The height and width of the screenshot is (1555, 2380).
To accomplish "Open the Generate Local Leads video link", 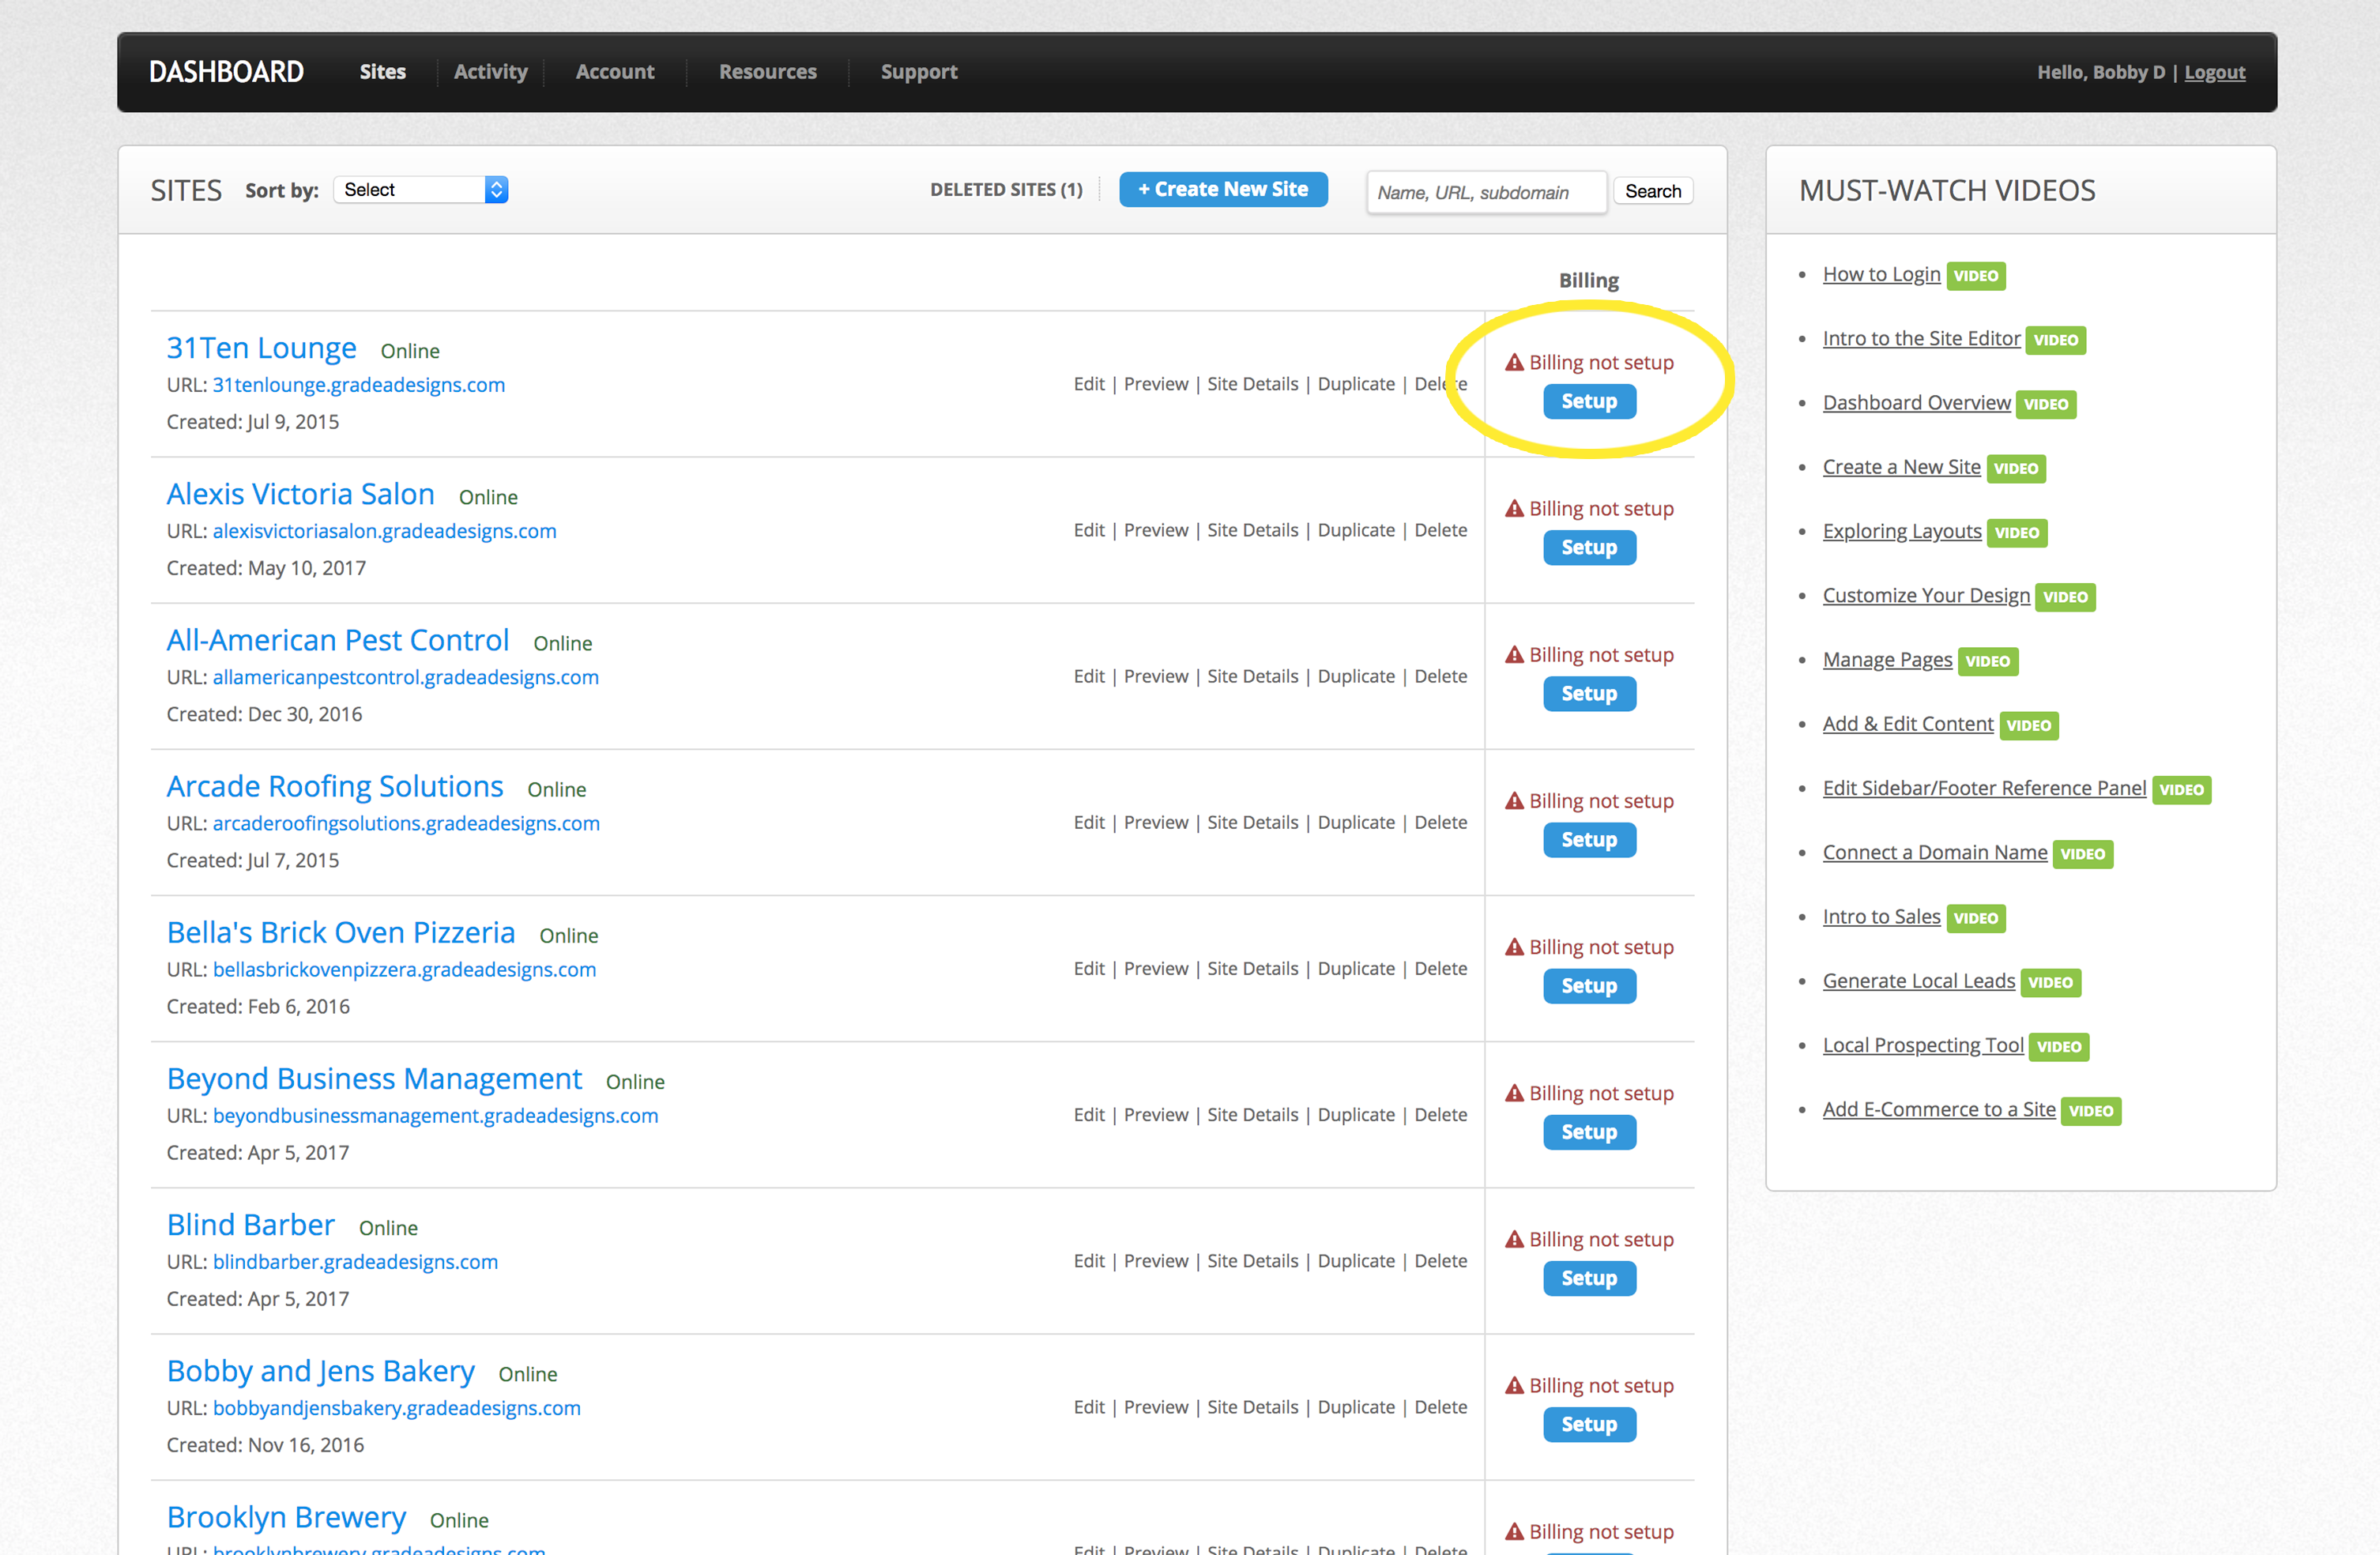I will click(x=1918, y=981).
